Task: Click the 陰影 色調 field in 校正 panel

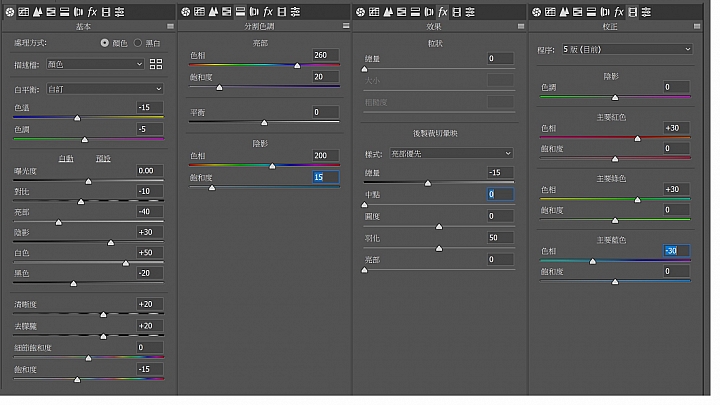Action: coord(676,87)
